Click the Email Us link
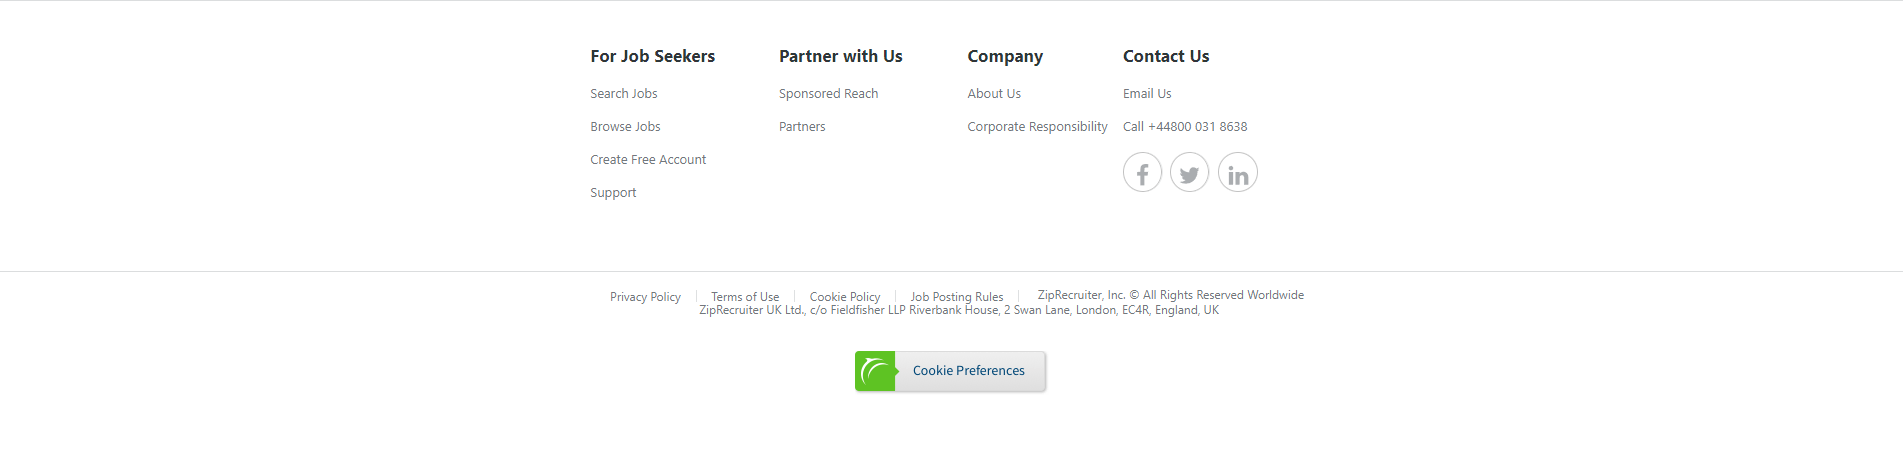Image resolution: width=1903 pixels, height=463 pixels. tap(1147, 94)
